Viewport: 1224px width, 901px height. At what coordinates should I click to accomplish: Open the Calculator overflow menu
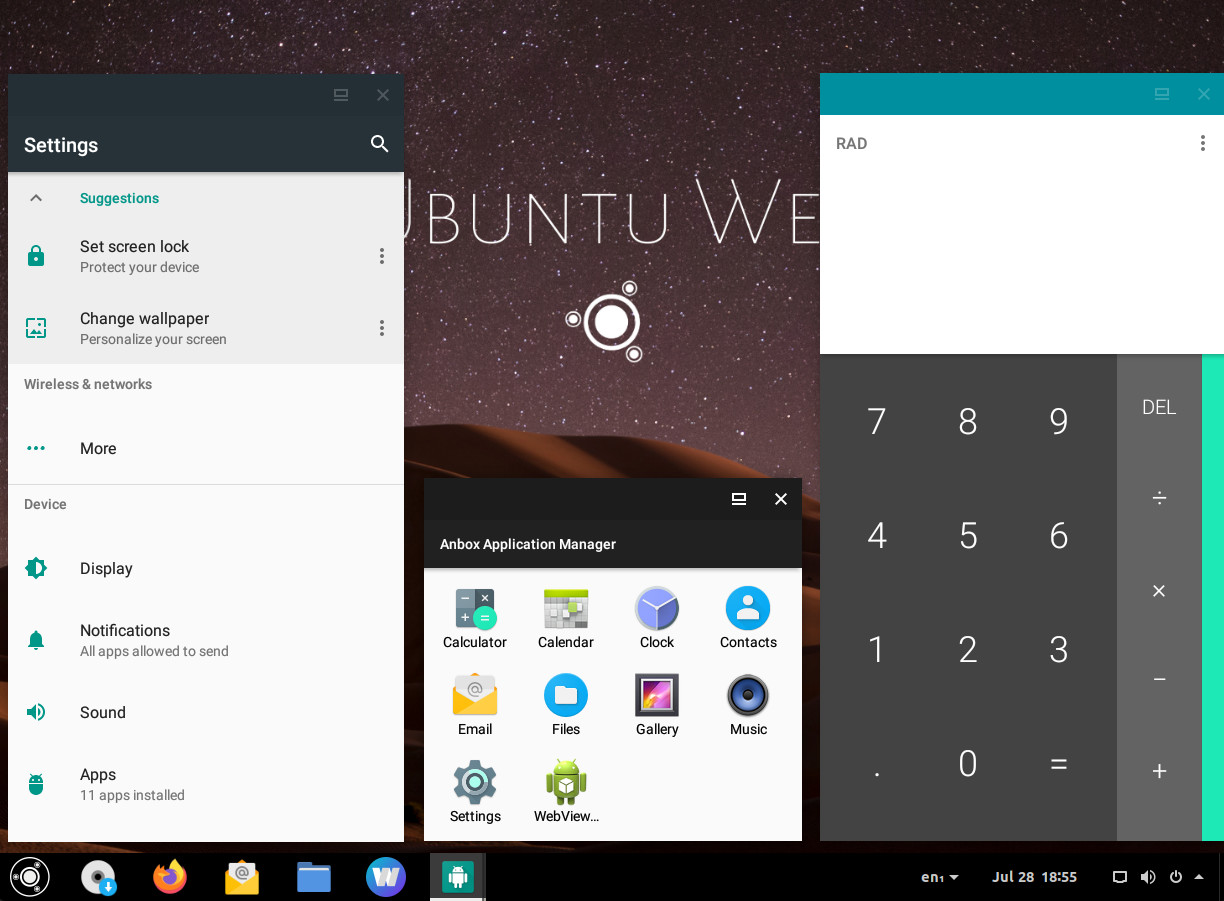pos(1202,143)
